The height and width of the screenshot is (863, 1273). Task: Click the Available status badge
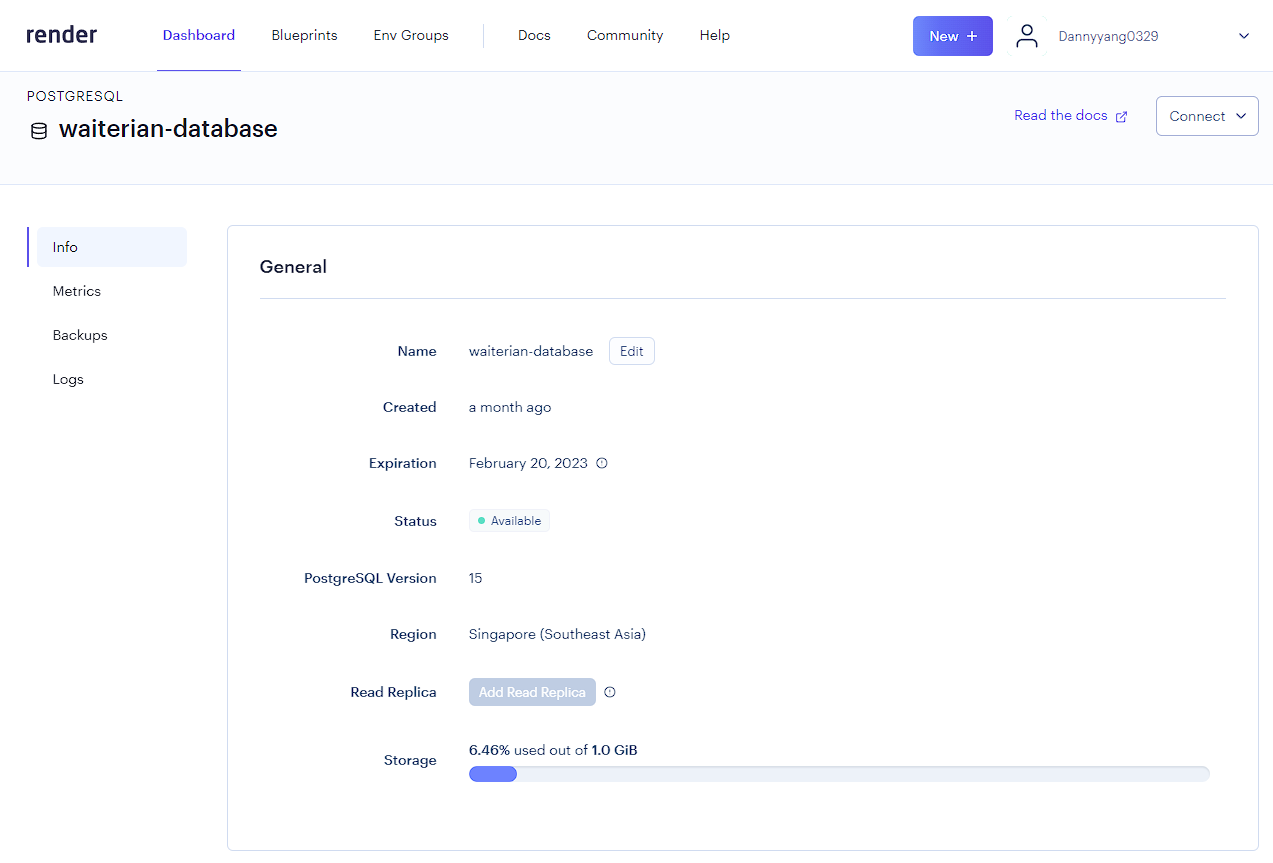tap(509, 521)
